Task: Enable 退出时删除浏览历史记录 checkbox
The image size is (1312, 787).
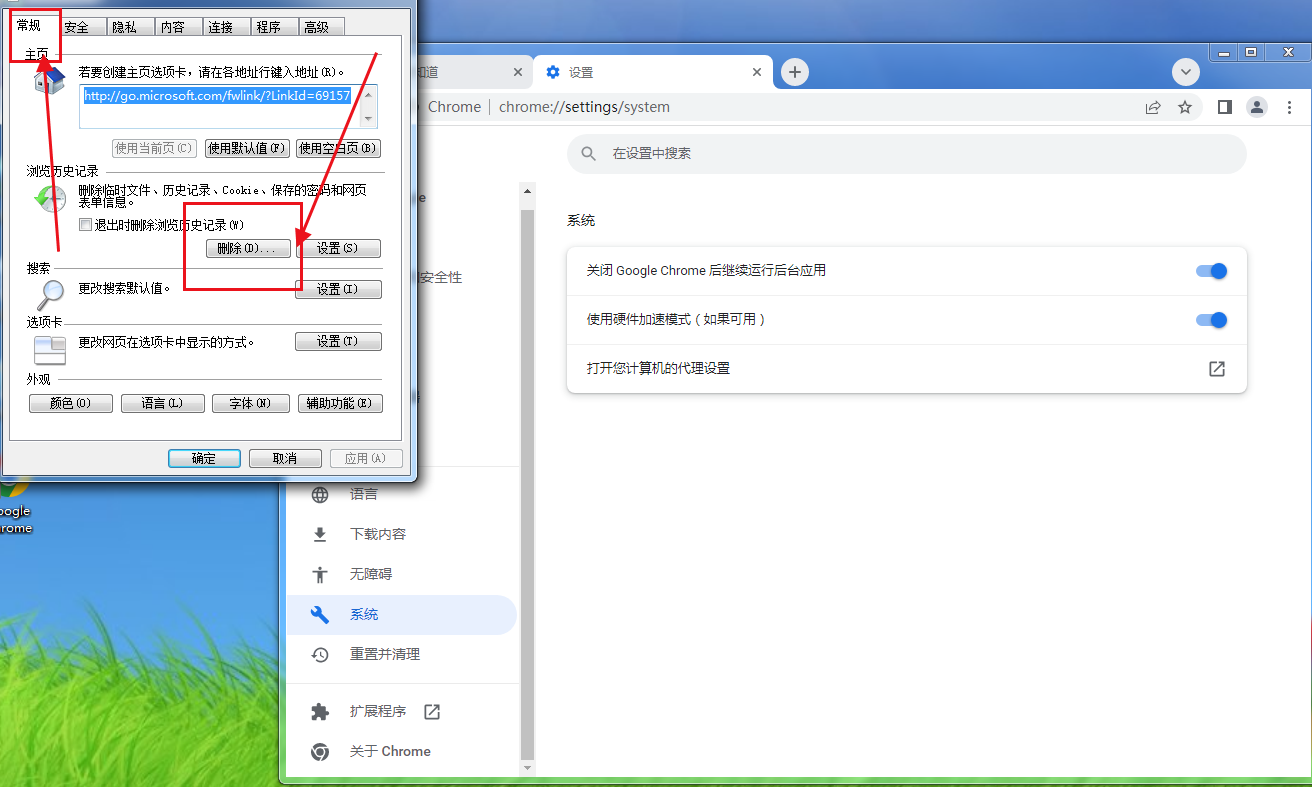Action: (x=86, y=225)
